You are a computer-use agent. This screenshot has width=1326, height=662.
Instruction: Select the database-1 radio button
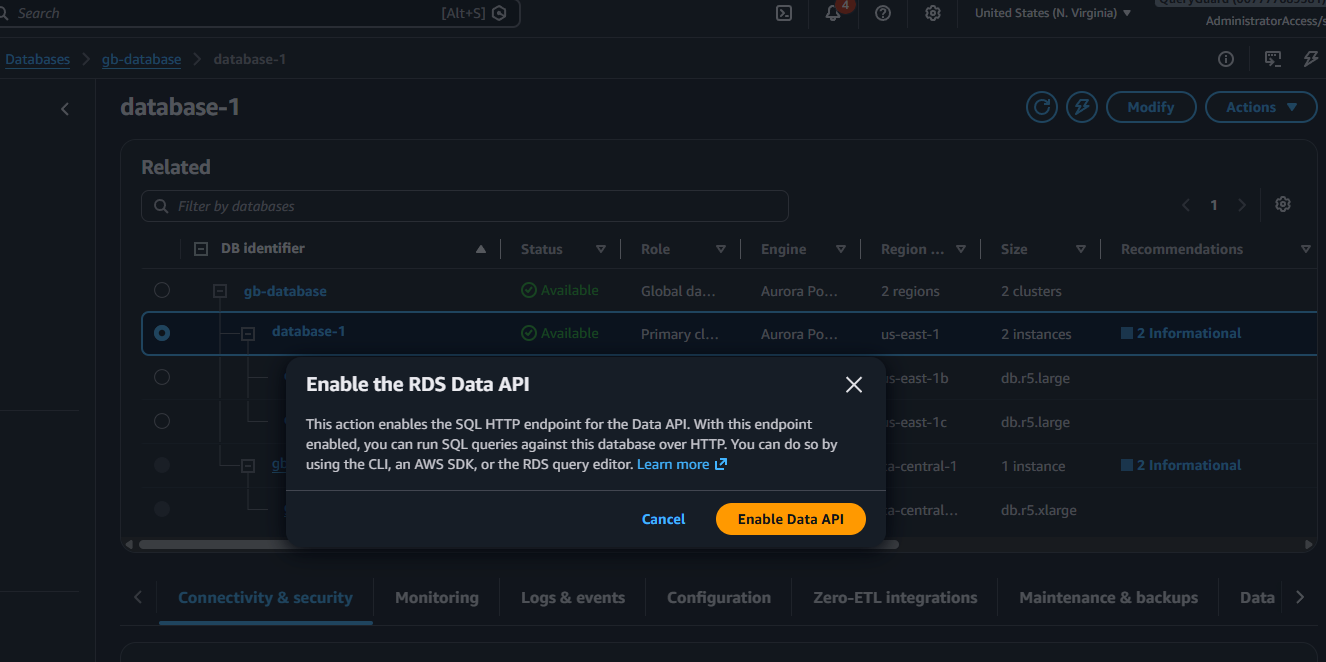pyautogui.click(x=162, y=333)
